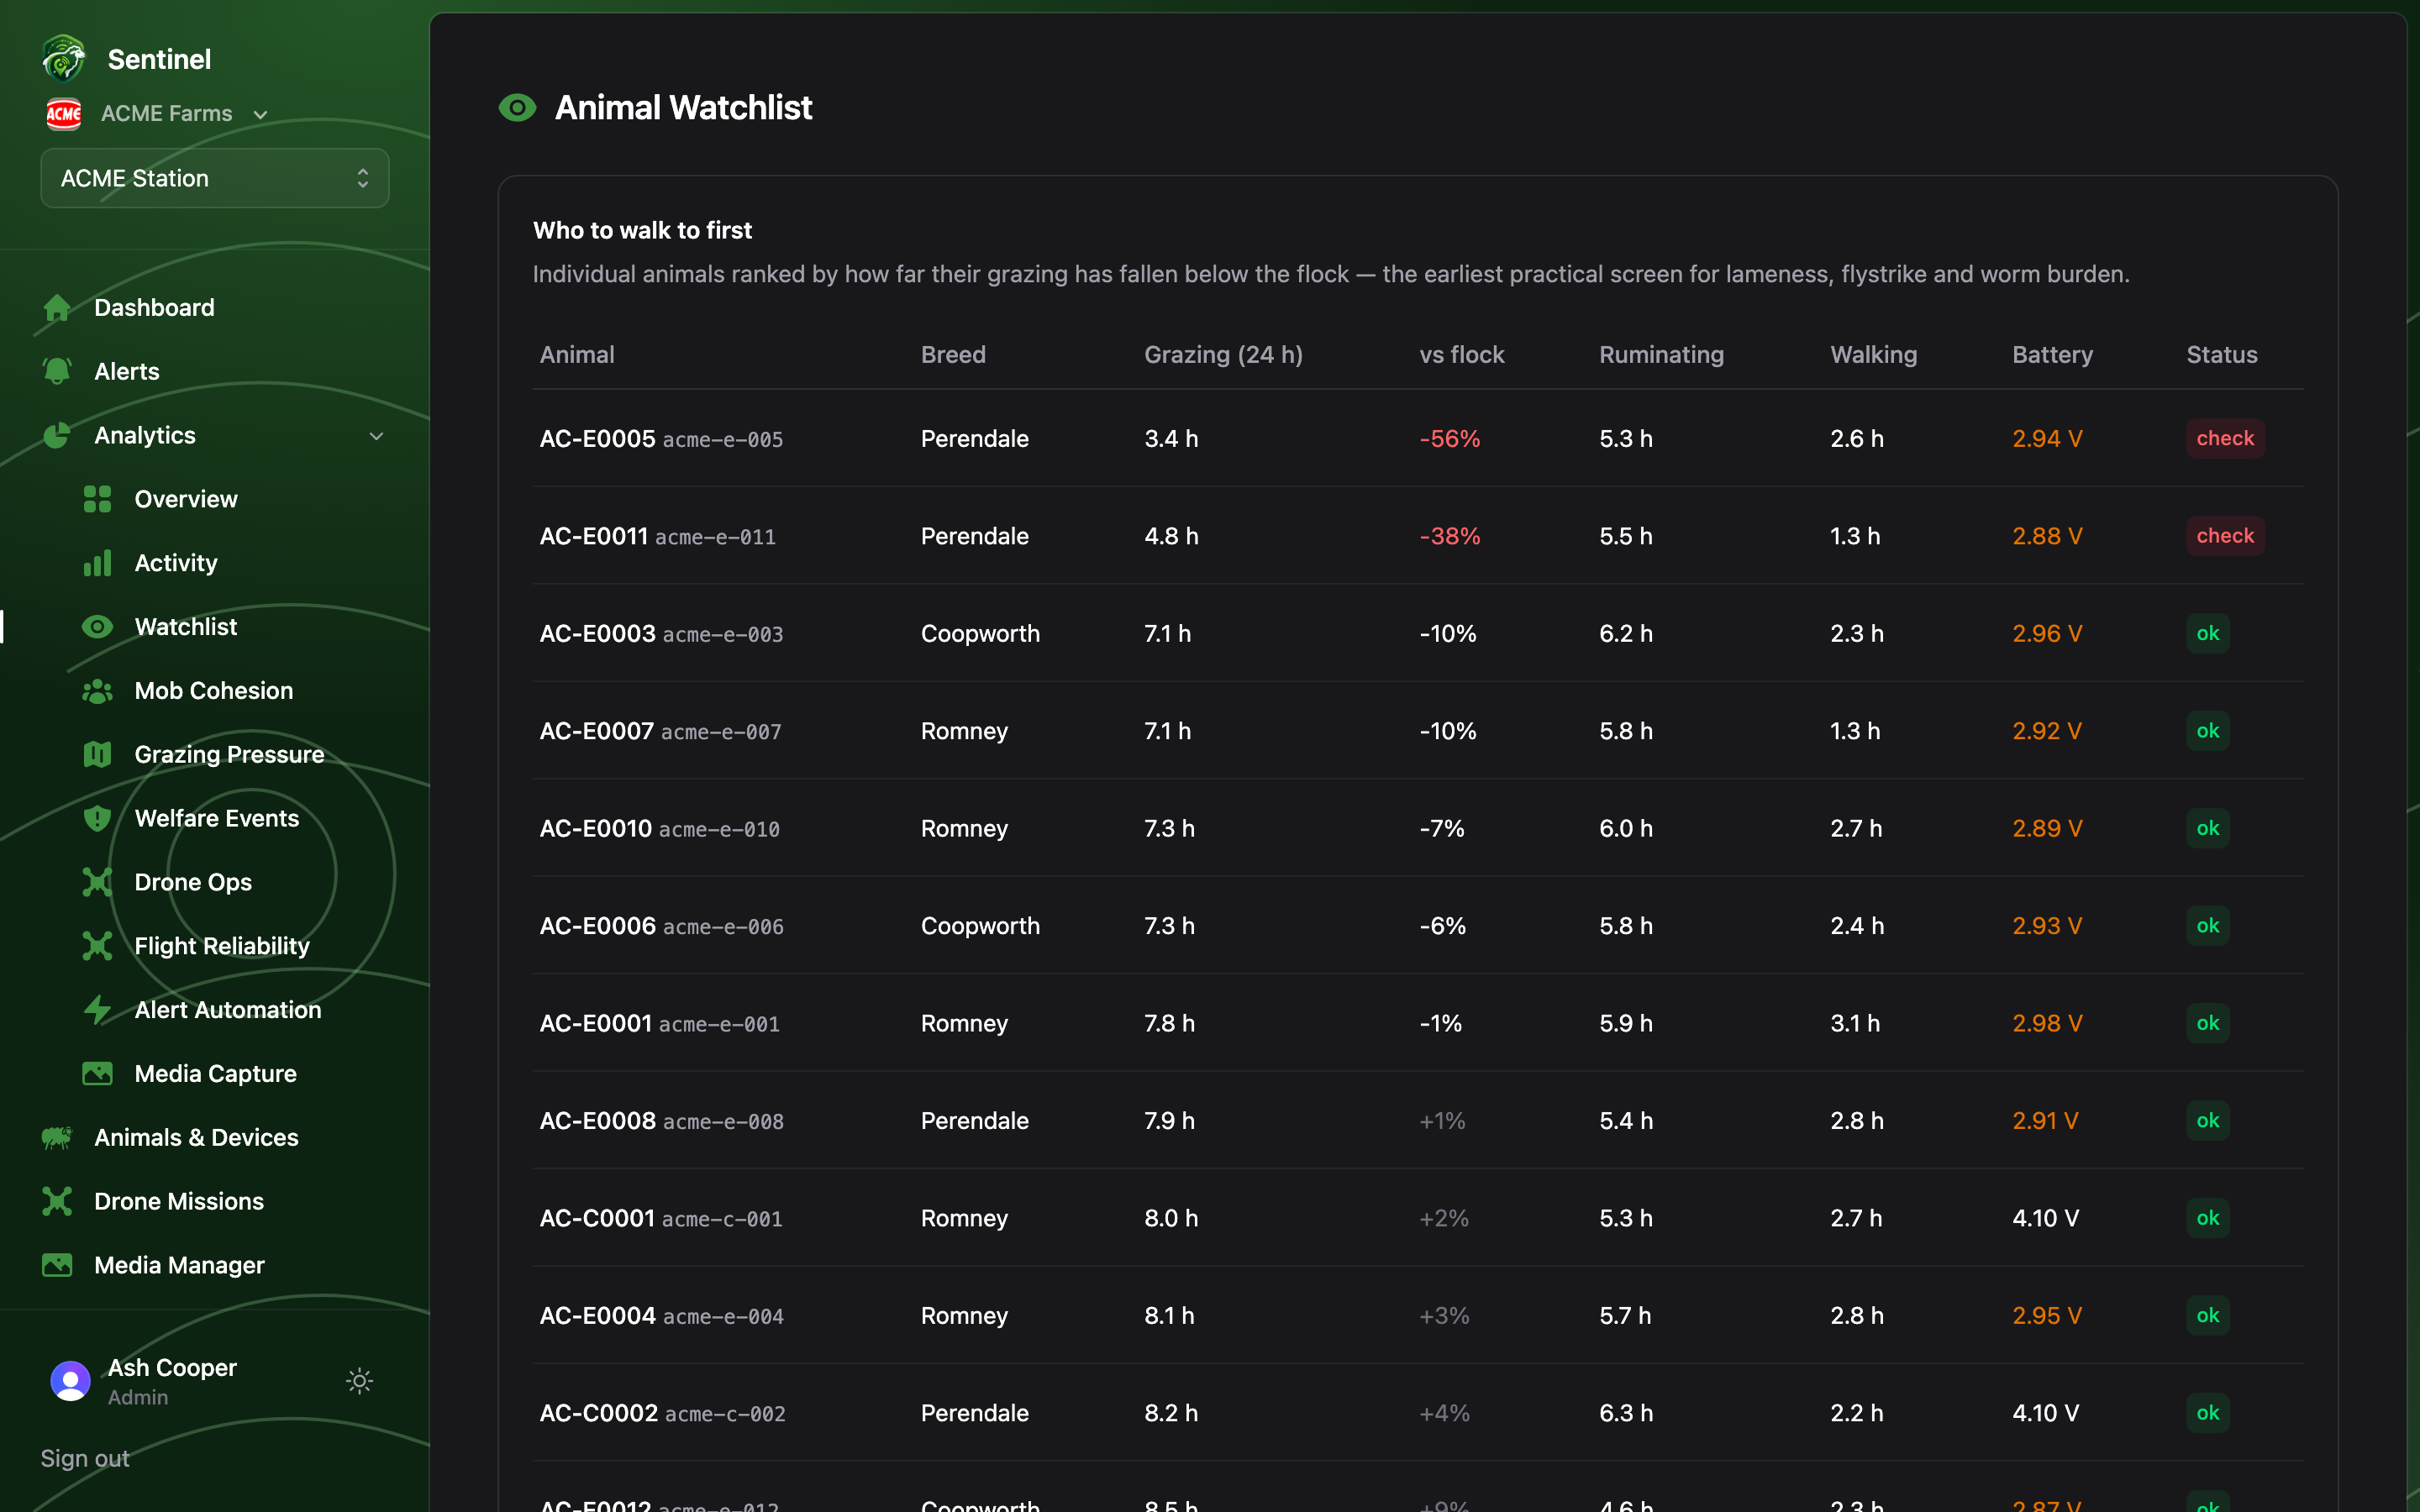Click the Alerts bell icon
Screen dimensions: 2420x1512
coord(57,371)
